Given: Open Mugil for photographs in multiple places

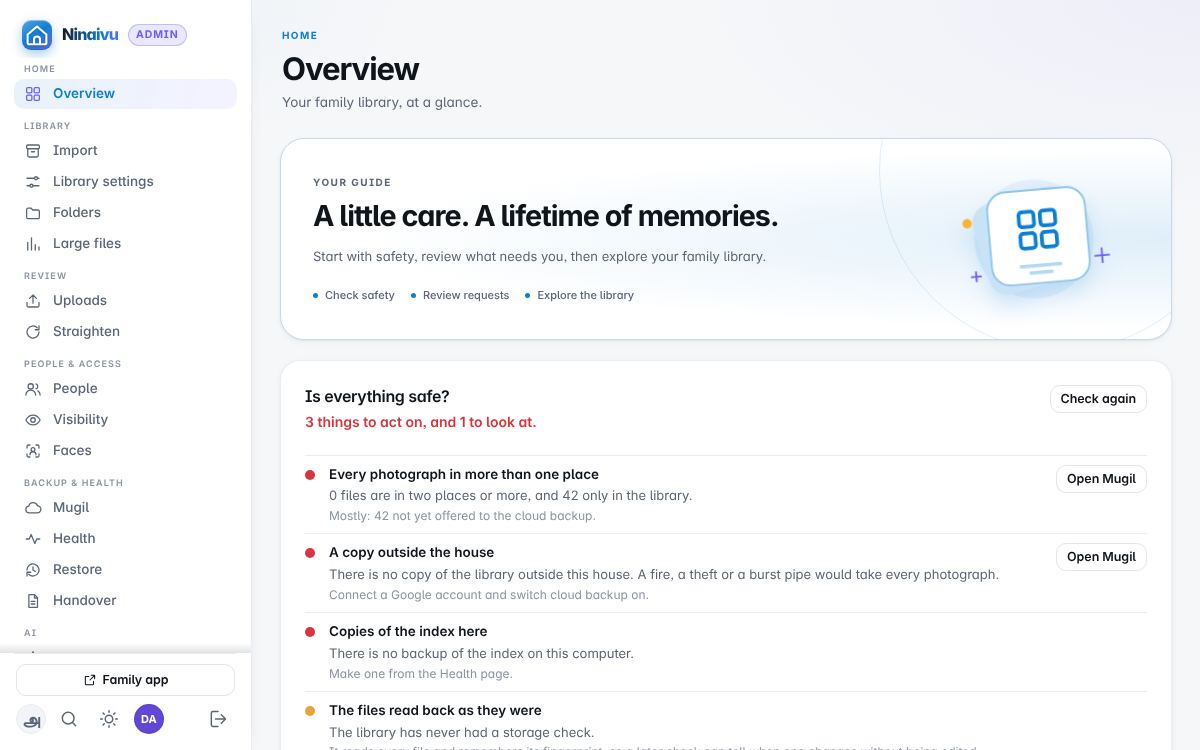Looking at the screenshot, I should (1101, 479).
